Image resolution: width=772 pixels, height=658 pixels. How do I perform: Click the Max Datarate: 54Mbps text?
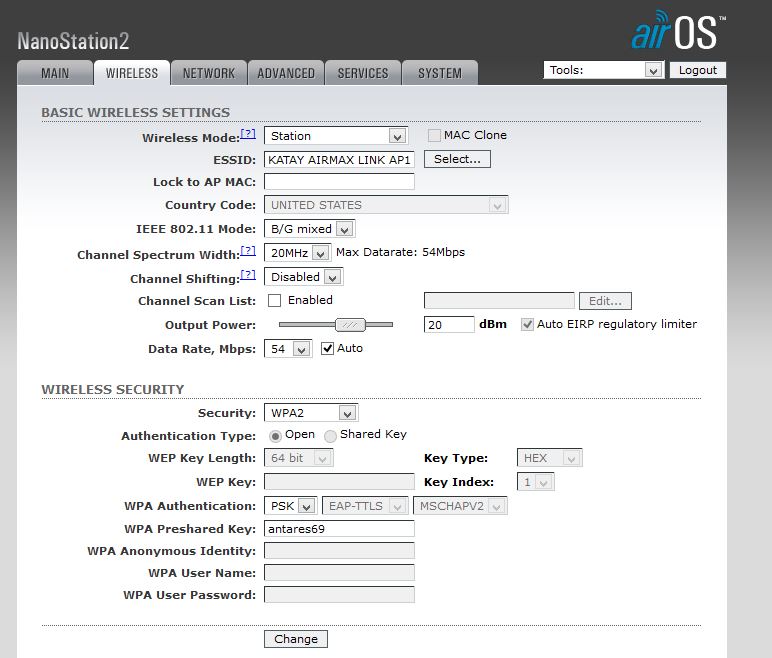coord(400,252)
